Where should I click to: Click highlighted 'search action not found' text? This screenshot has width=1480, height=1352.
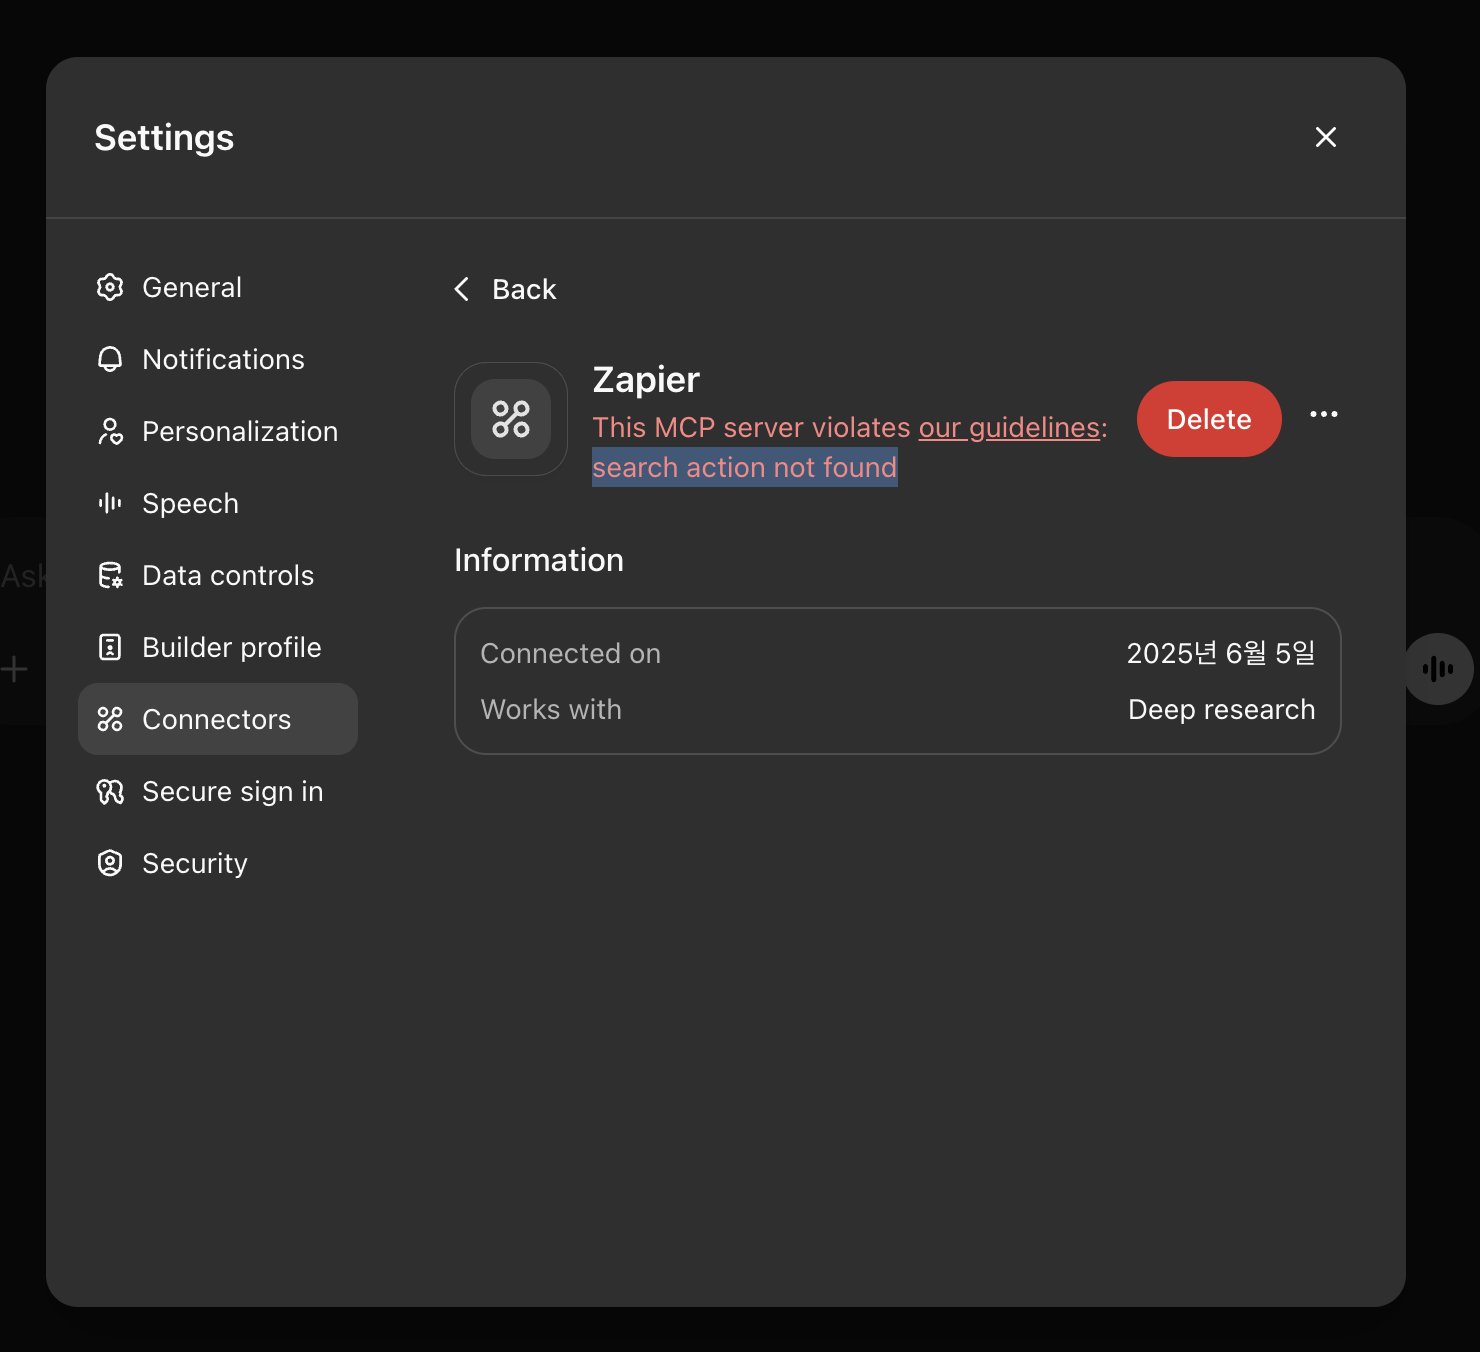pos(745,467)
